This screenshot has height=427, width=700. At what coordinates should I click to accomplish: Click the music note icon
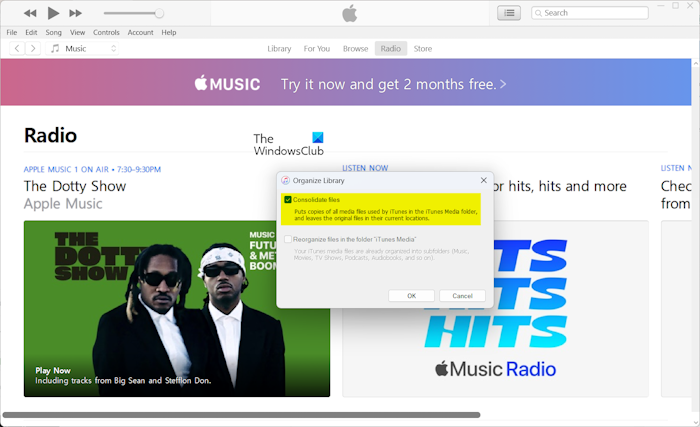point(55,48)
